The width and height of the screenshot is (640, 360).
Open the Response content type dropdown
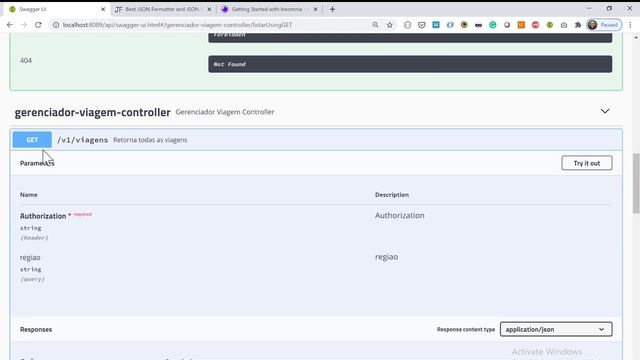click(556, 329)
